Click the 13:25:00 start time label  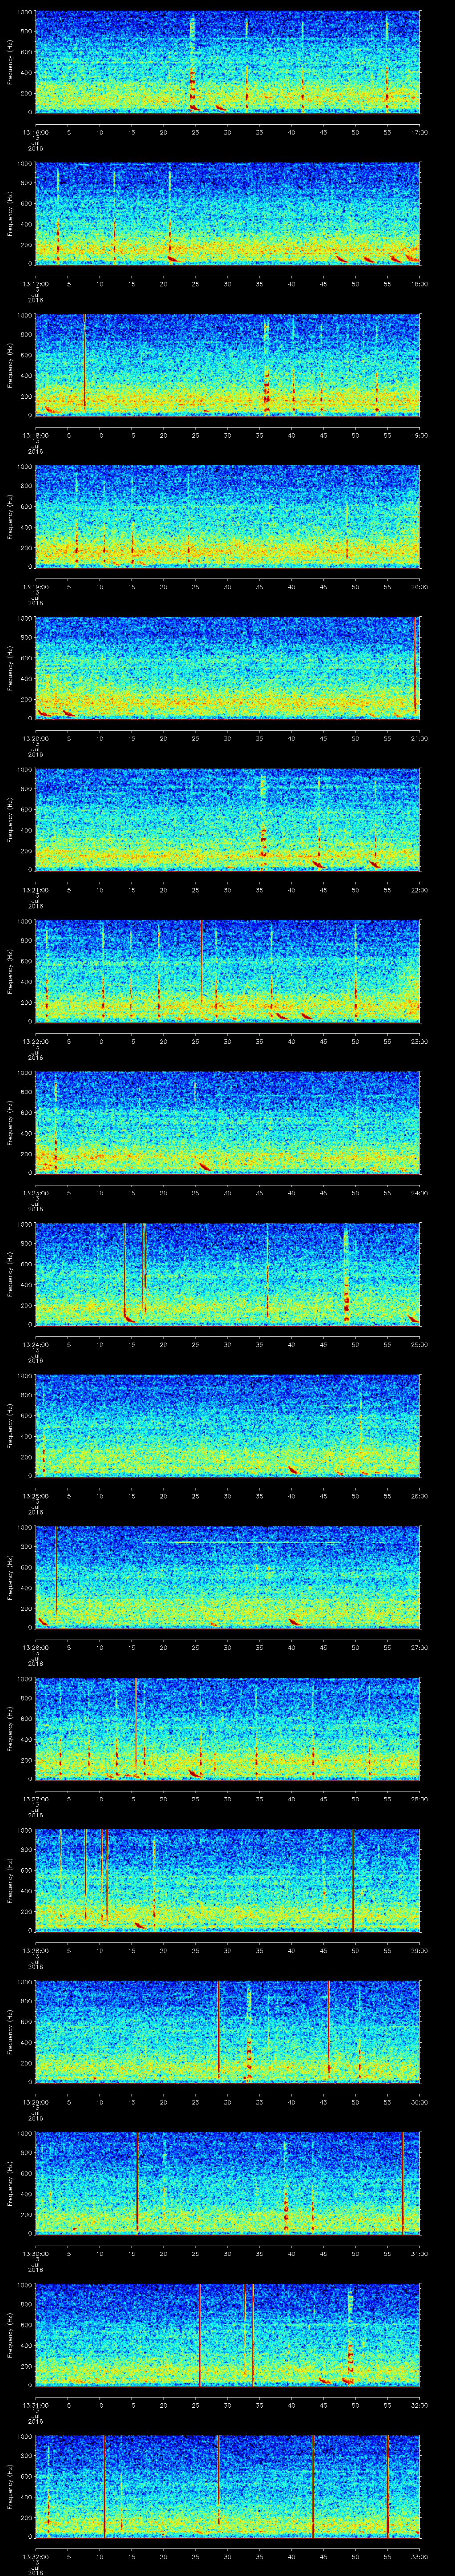(x=35, y=1496)
